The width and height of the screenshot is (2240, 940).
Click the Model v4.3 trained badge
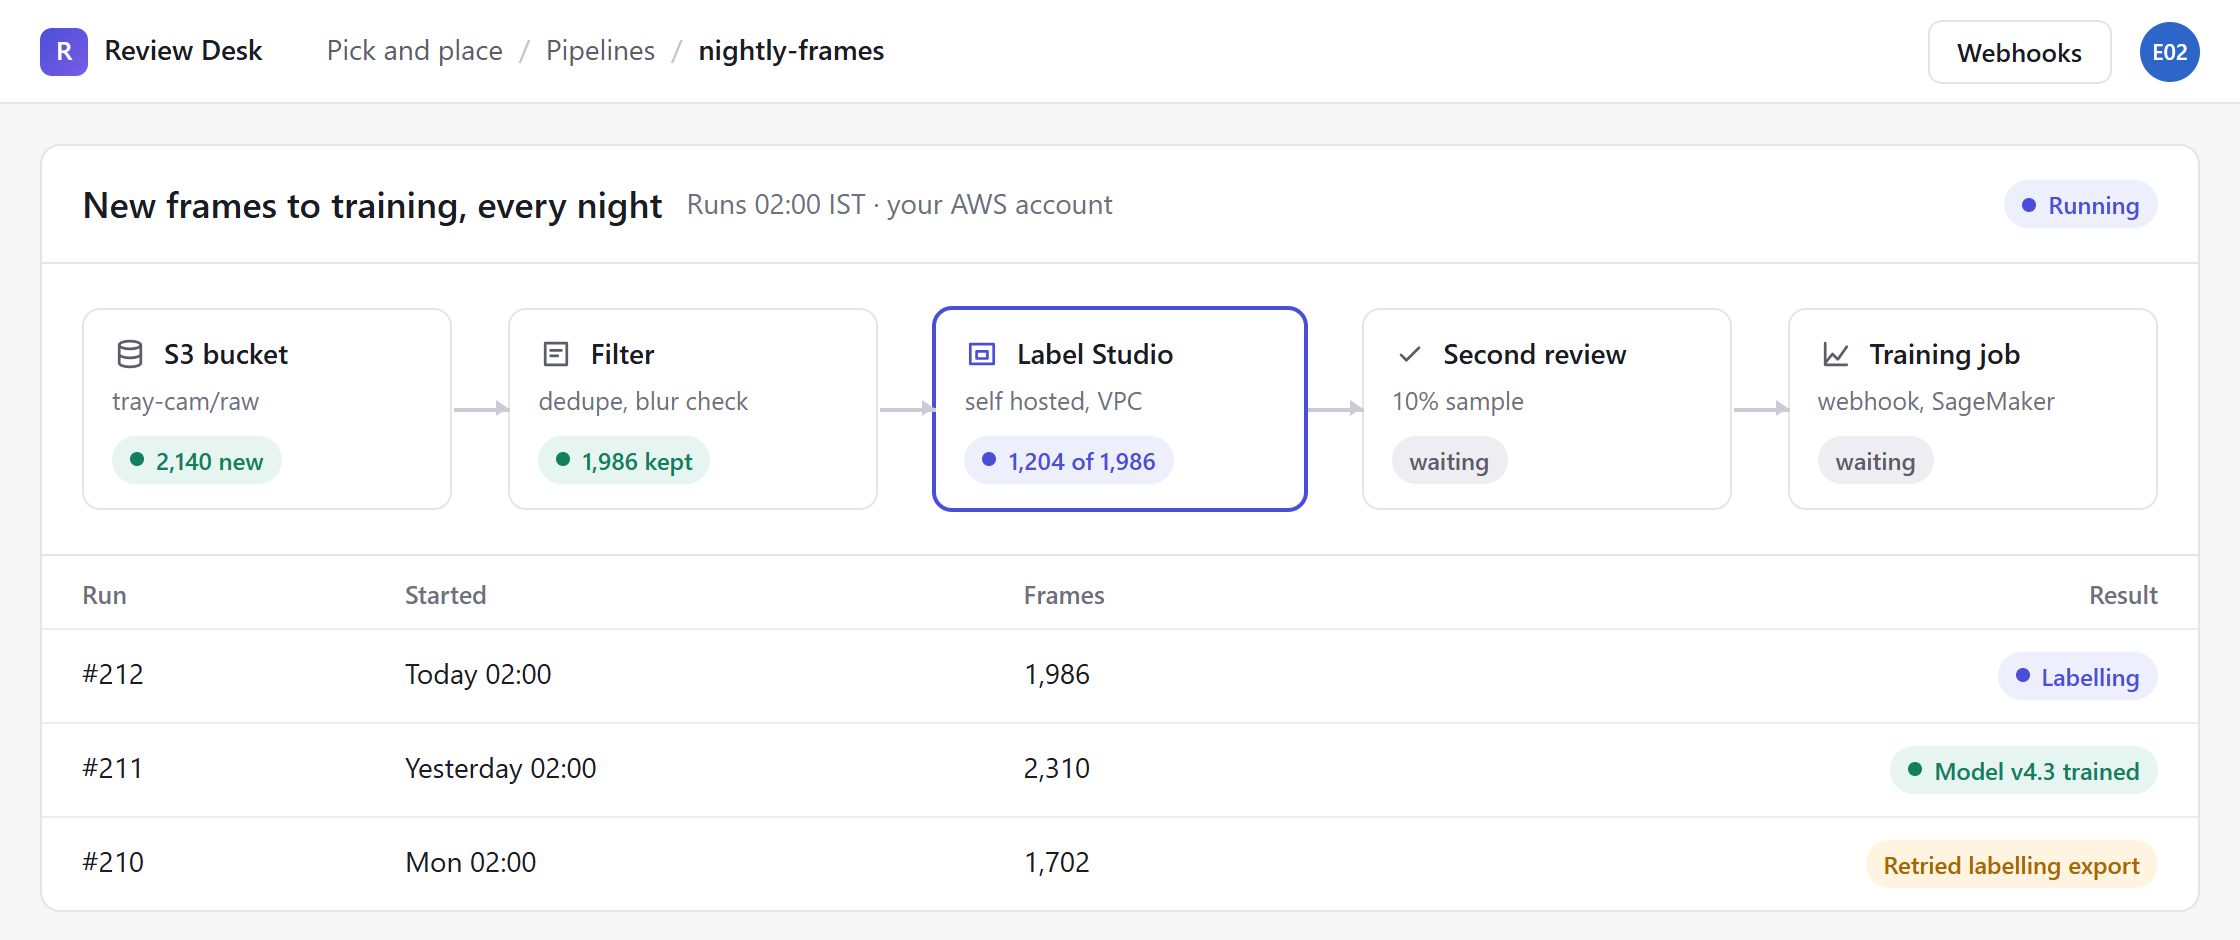[x=2024, y=771]
